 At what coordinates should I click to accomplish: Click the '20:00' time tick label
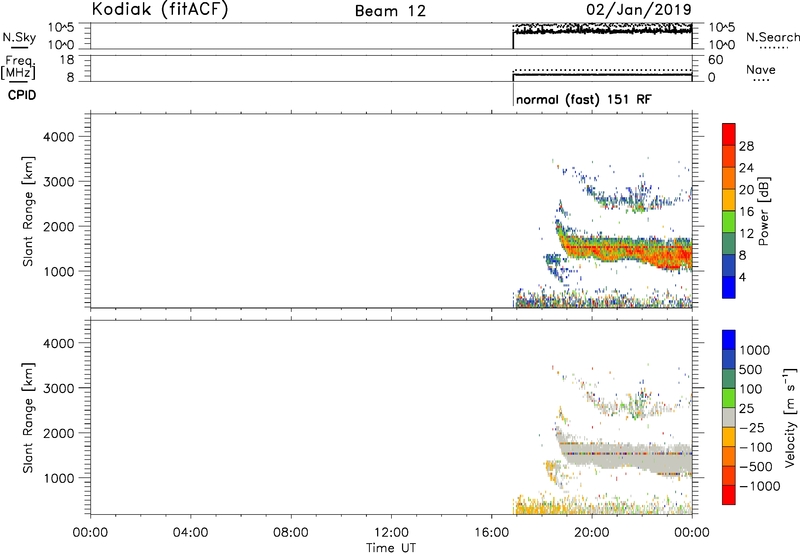(x=591, y=533)
